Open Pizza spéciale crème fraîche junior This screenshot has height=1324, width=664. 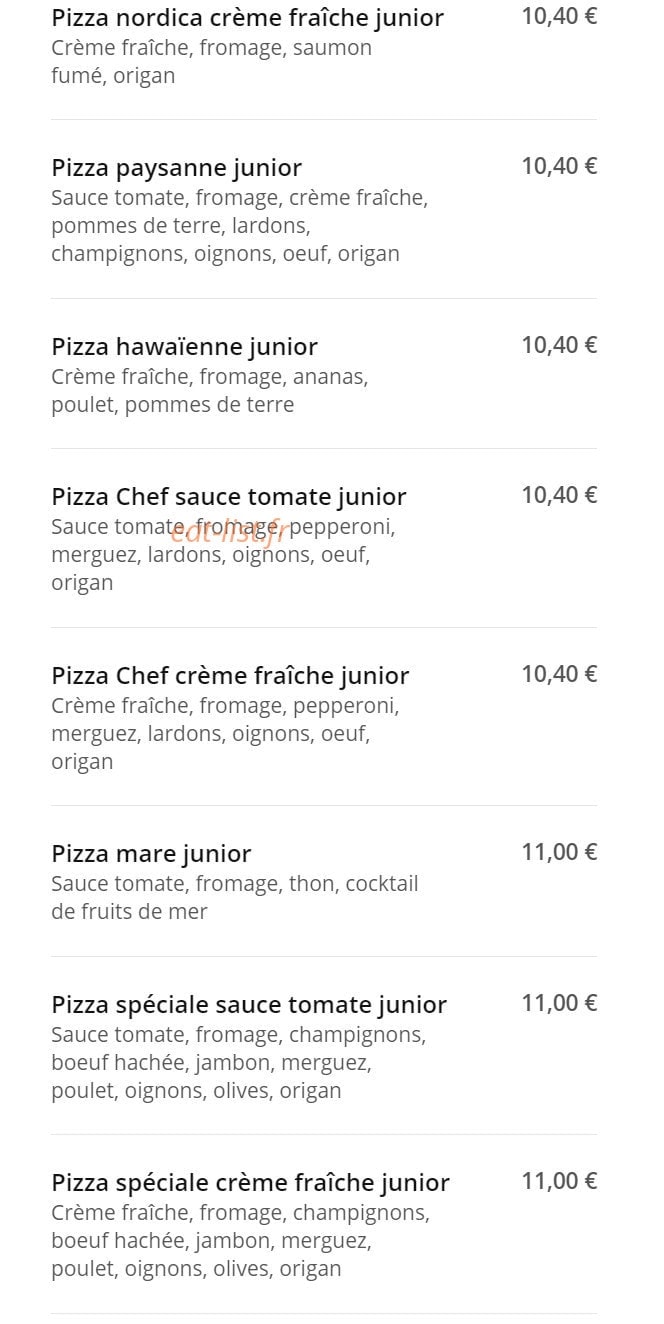[x=250, y=1183]
